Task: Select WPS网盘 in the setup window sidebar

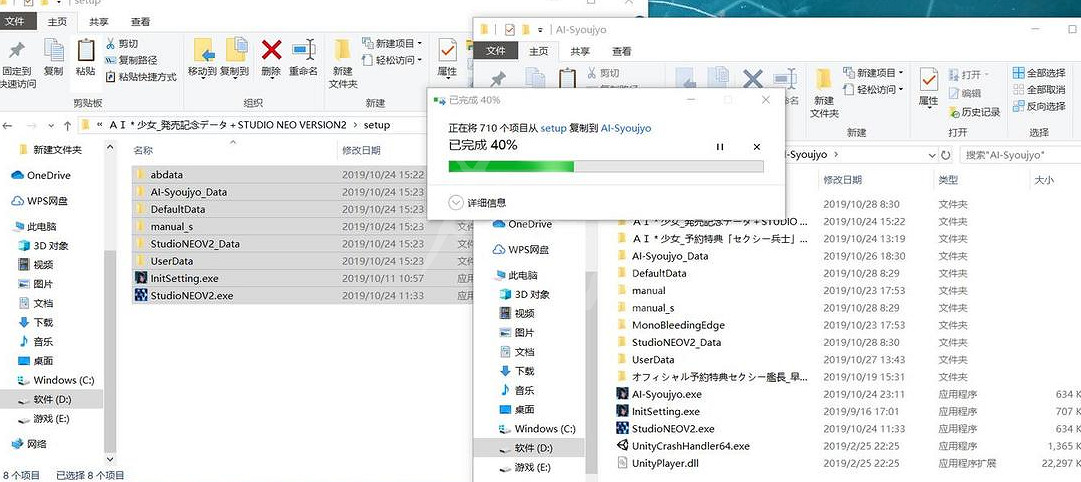Action: 39,201
